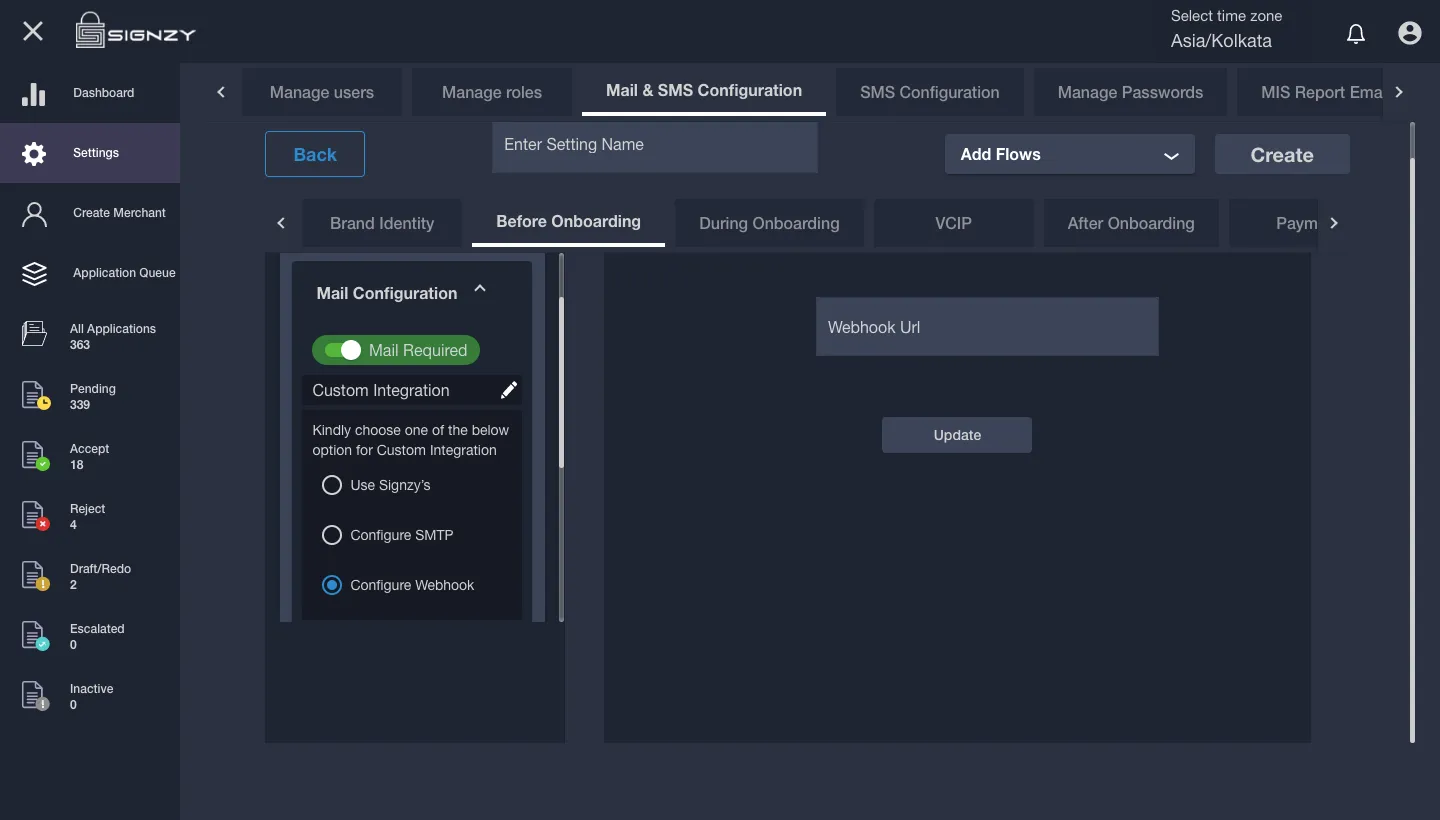Viewport: 1440px width, 820px height.
Task: Click the Webhook Url input field
Action: coord(987,326)
